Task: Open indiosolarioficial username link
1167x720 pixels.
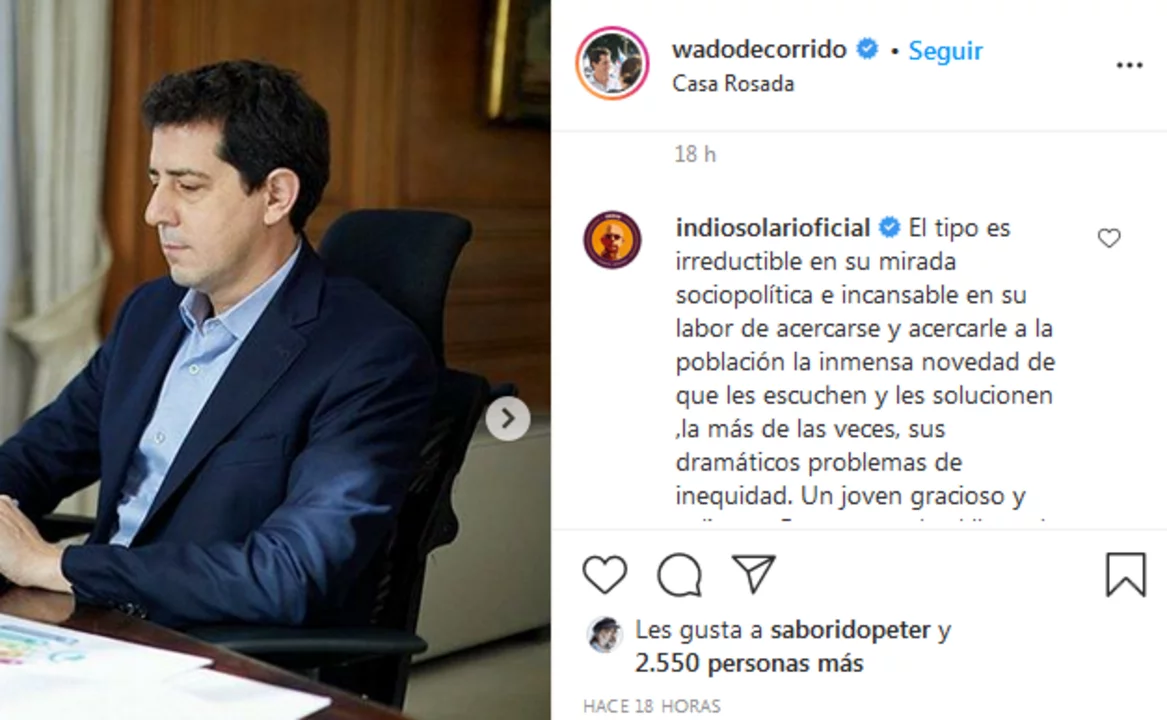Action: (x=773, y=227)
